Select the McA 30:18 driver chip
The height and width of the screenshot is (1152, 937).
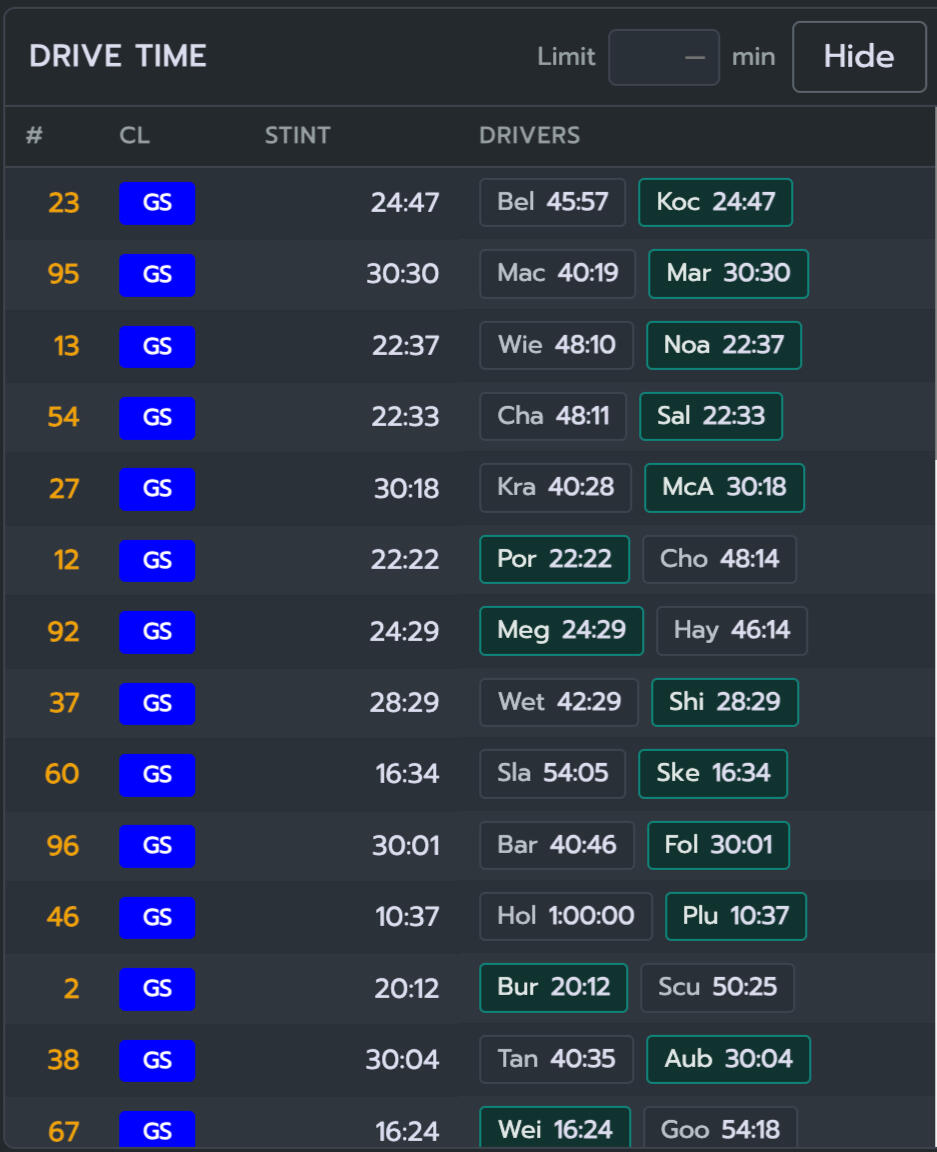724,487
